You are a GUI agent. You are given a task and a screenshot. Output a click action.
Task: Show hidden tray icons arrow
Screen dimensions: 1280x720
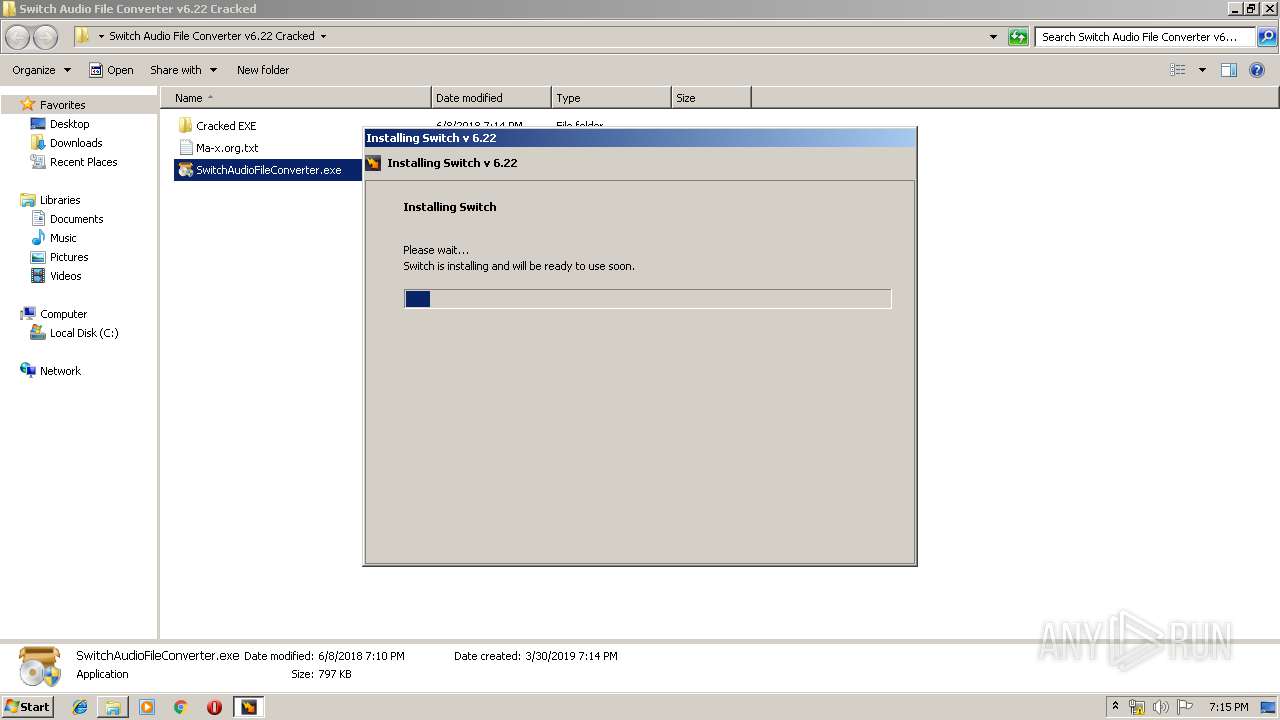(1115, 707)
